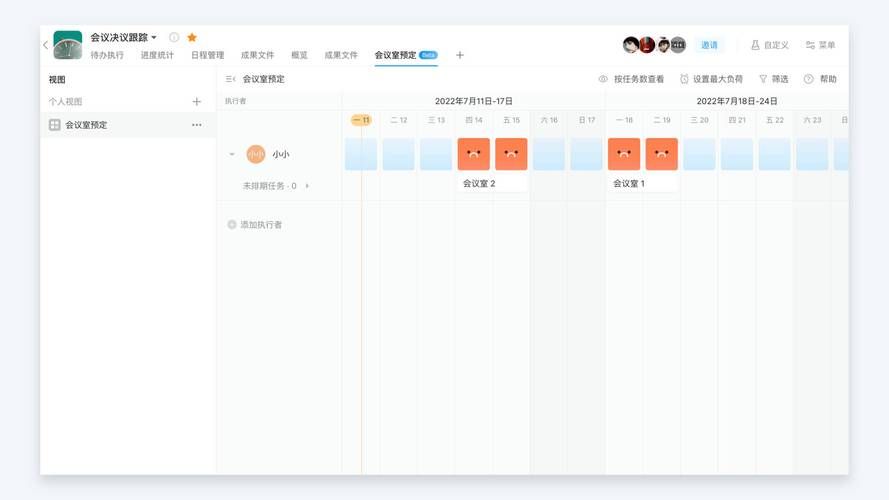Open 小小 user avatar
The width and height of the screenshot is (889, 500).
pyautogui.click(x=256, y=154)
